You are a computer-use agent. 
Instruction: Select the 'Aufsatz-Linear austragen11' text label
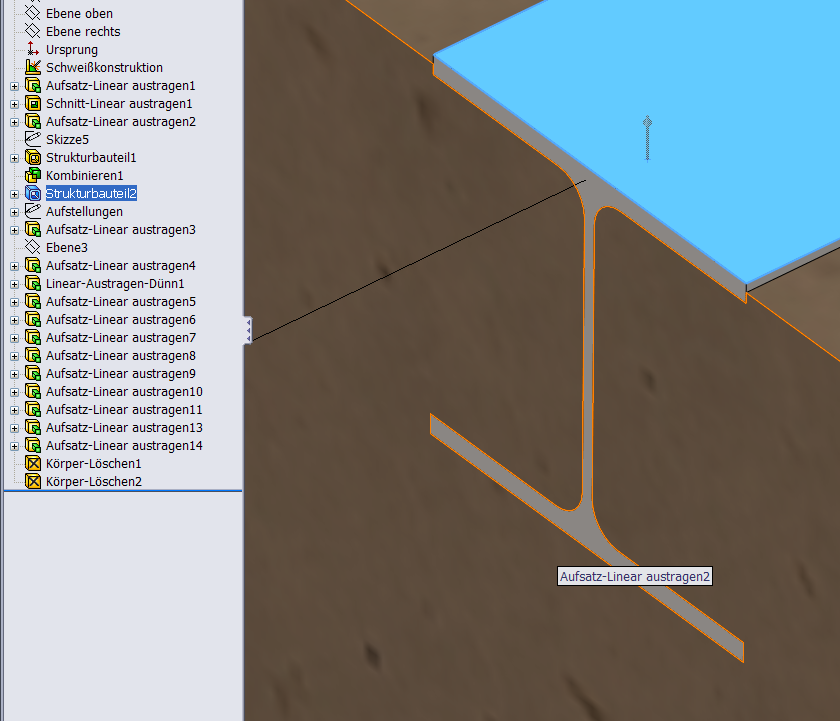pos(124,410)
